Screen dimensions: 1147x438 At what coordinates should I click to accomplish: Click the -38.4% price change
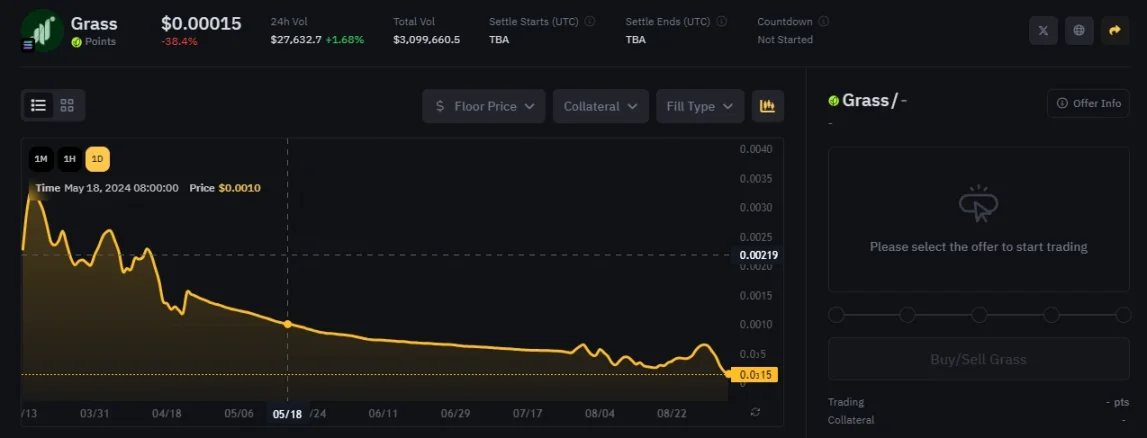(179, 42)
